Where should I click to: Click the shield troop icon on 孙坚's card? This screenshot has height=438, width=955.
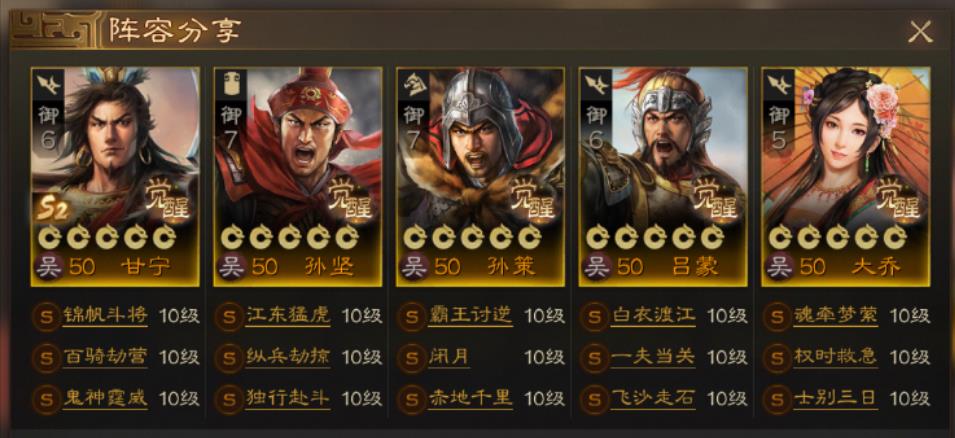click(x=230, y=83)
